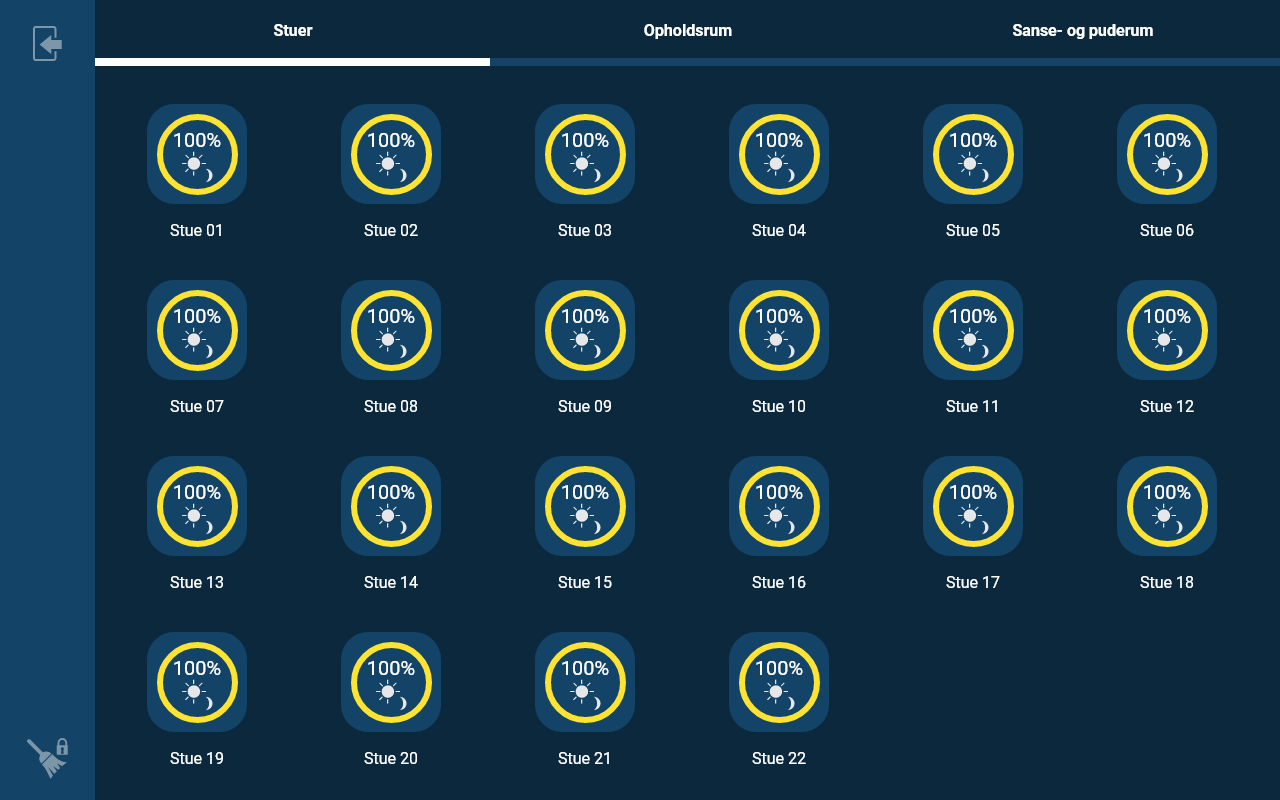1280x800 pixels.
Task: Select the Stue 17 light icon
Action: click(x=973, y=506)
